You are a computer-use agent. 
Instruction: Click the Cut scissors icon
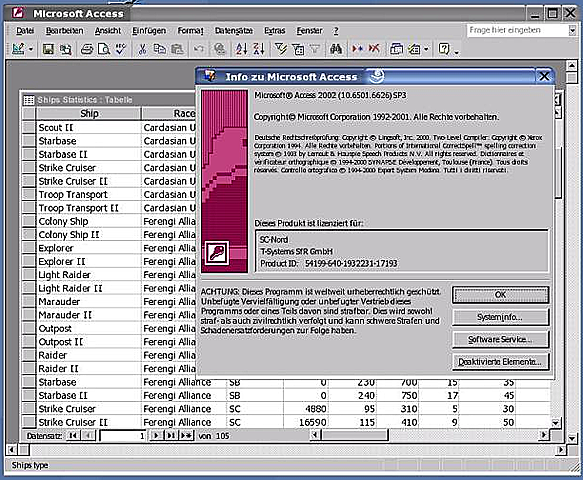coord(142,49)
